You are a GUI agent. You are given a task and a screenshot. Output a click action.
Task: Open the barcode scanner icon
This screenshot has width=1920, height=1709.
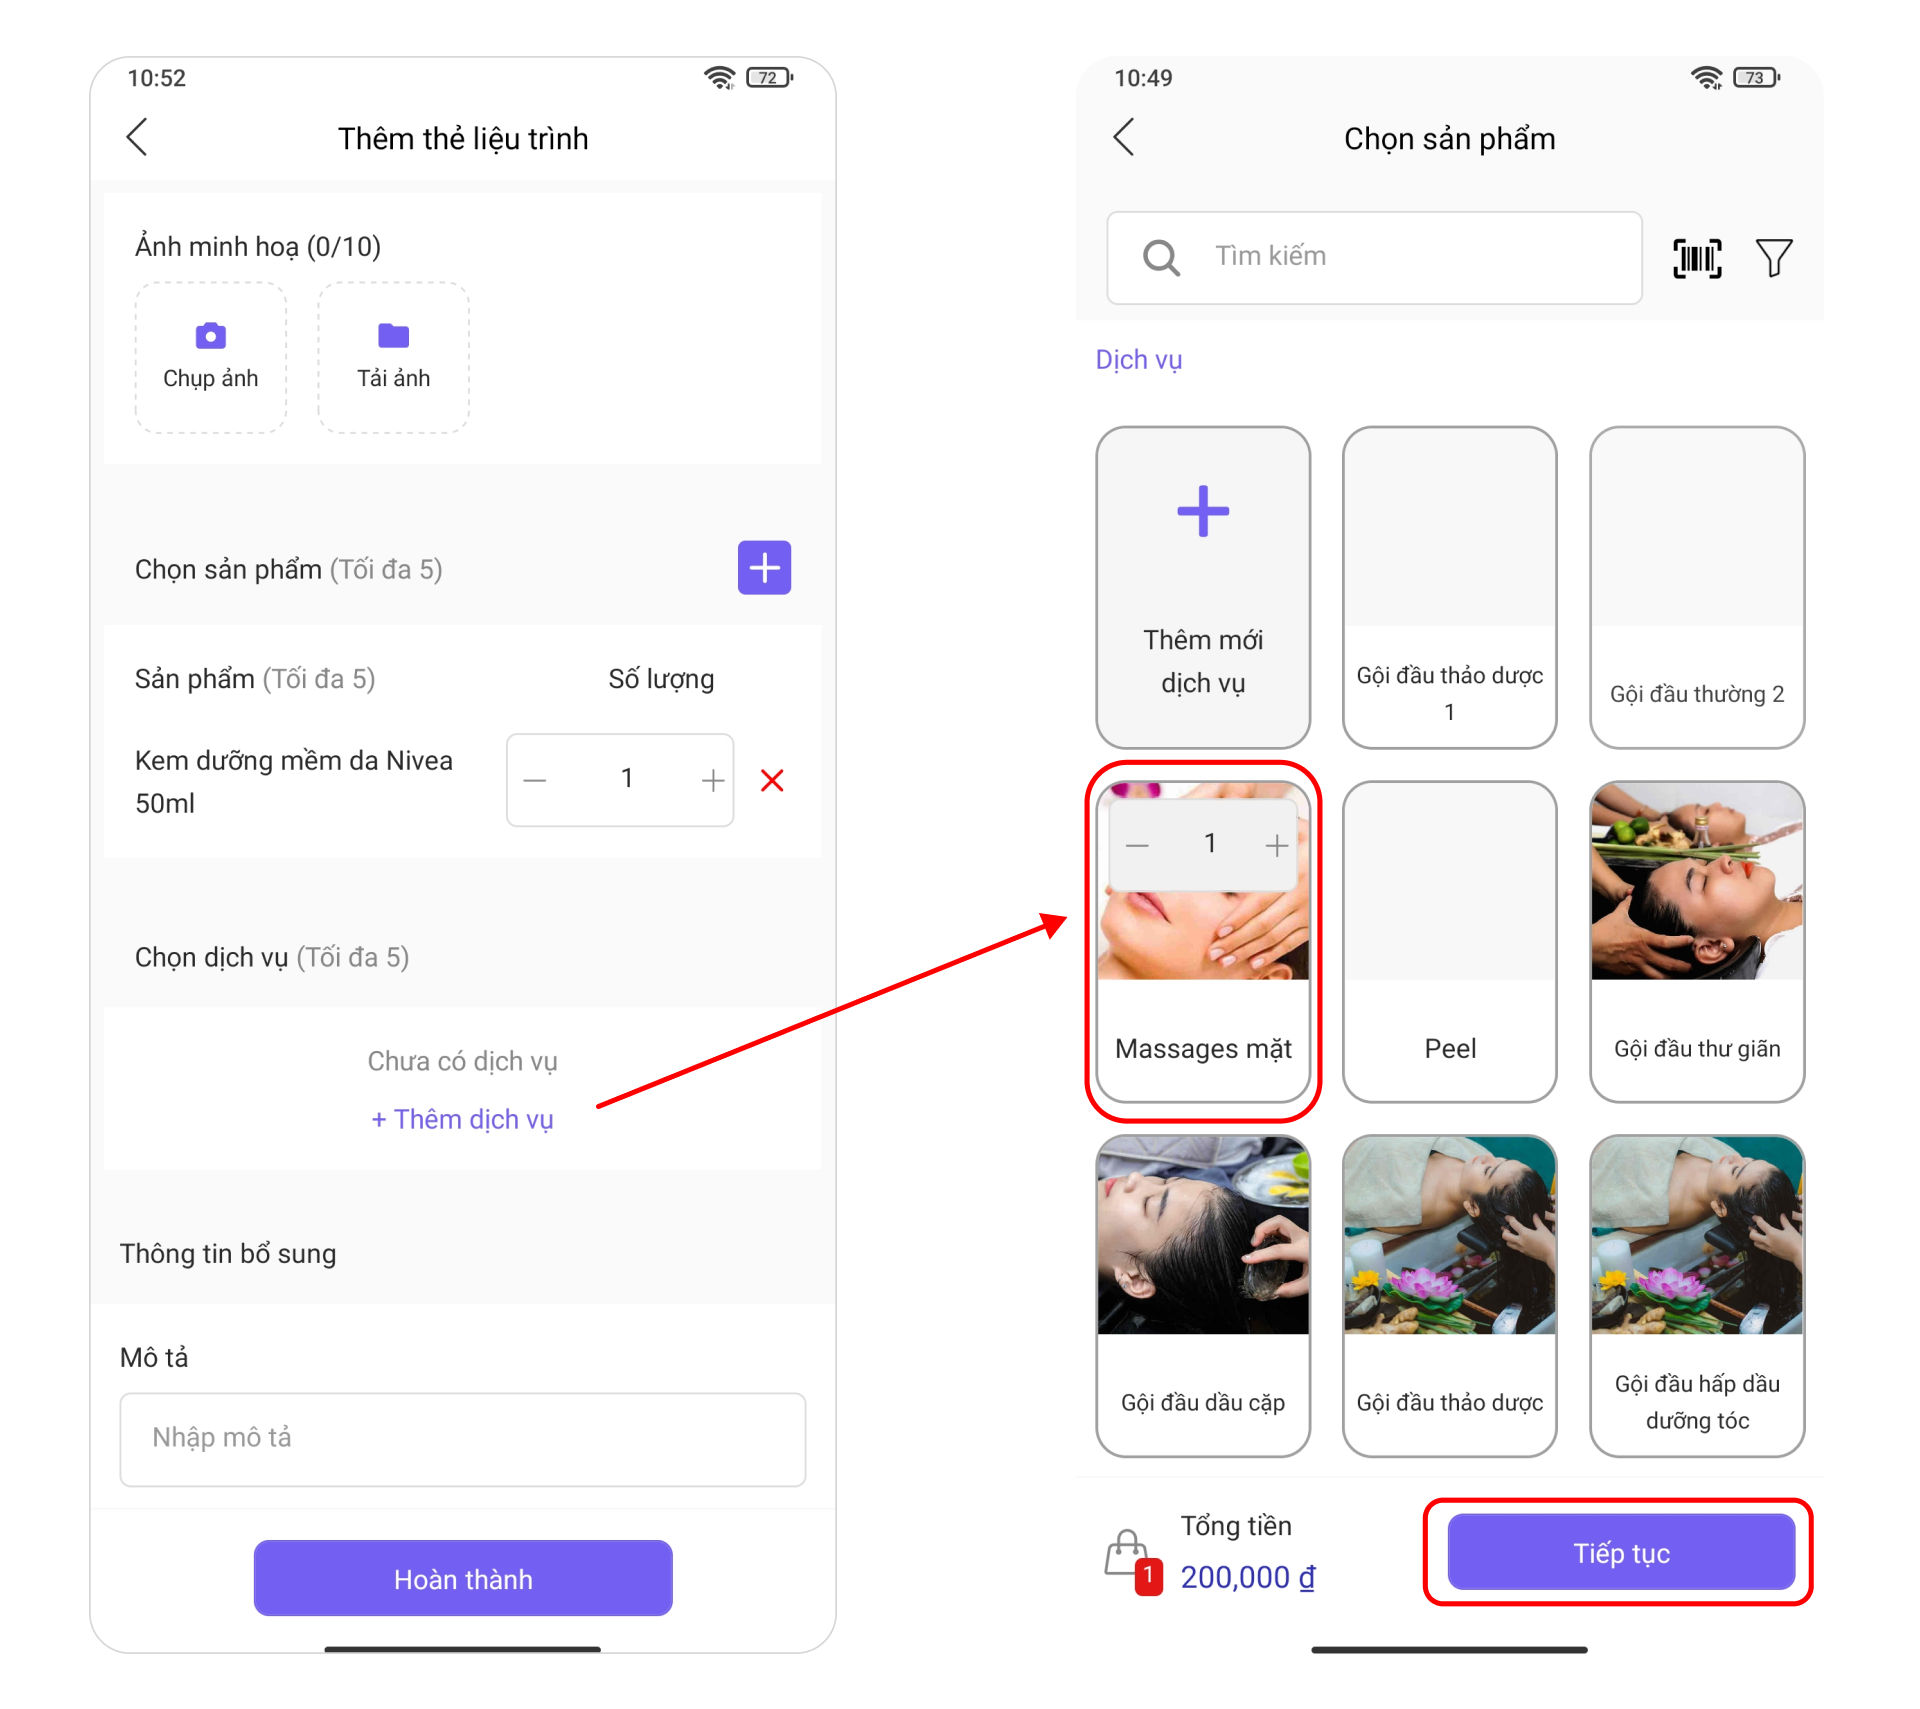coord(1697,258)
